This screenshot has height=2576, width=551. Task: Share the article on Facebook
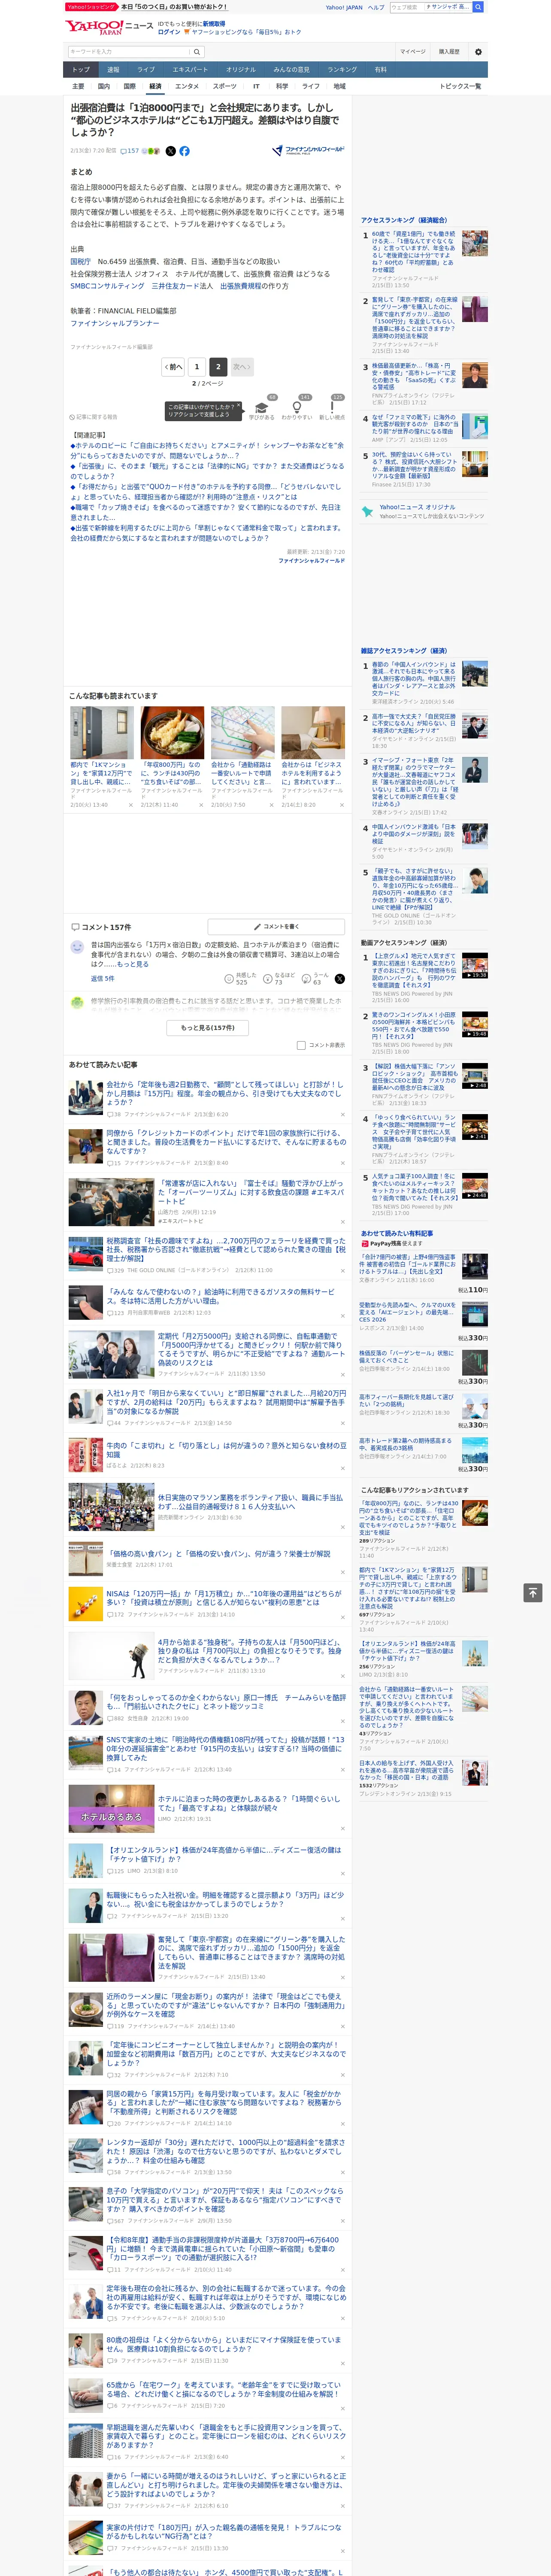(184, 151)
